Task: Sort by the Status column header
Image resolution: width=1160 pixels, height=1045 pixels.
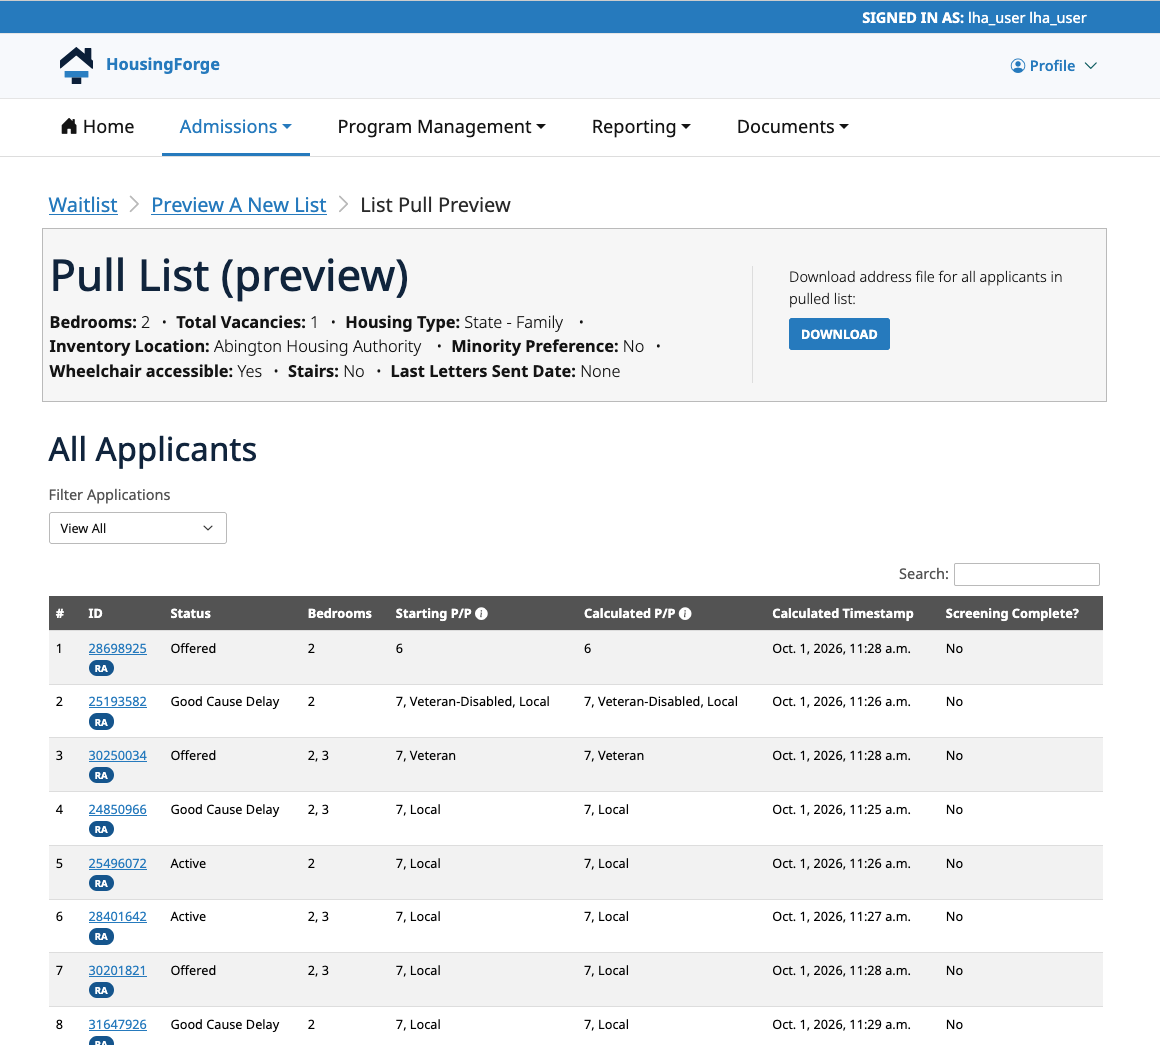Action: tap(191, 614)
